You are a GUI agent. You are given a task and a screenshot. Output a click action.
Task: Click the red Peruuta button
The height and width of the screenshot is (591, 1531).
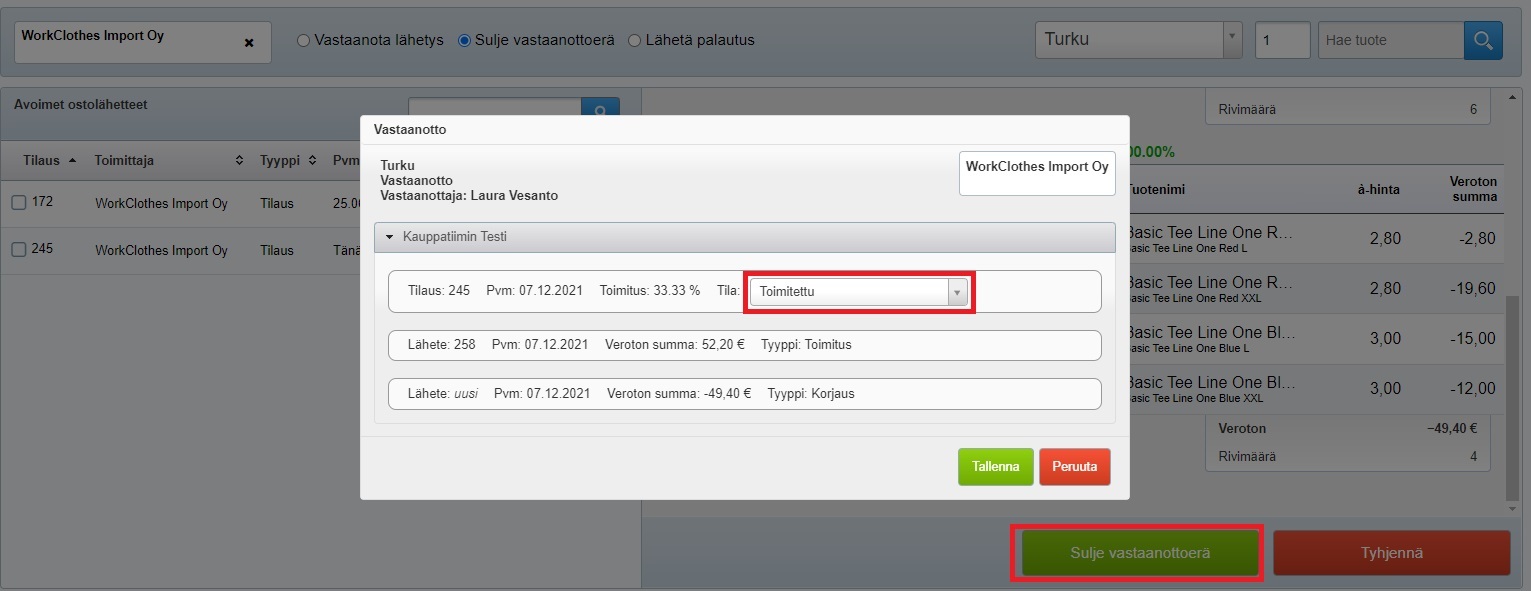pos(1074,467)
